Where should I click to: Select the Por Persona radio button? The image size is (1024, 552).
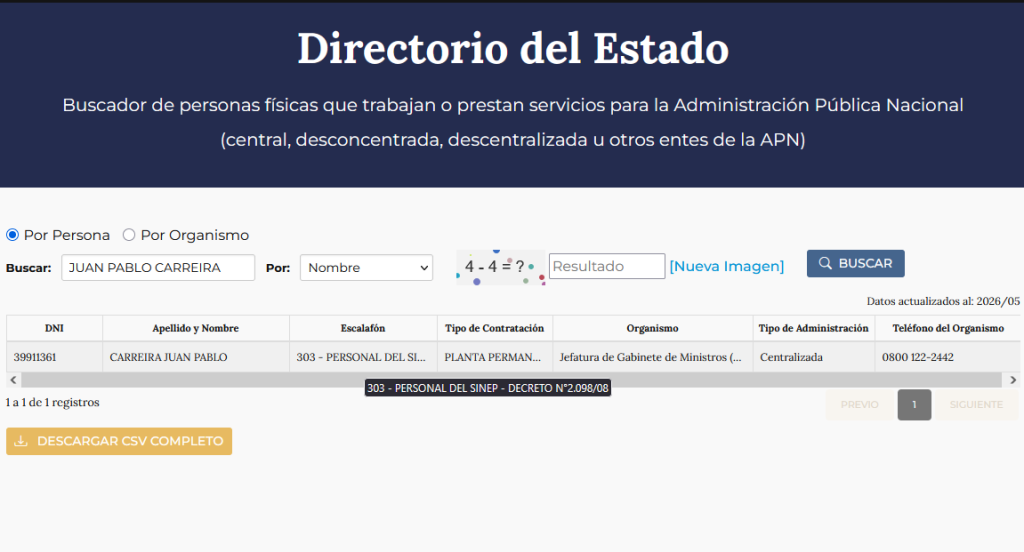pyautogui.click(x=12, y=235)
